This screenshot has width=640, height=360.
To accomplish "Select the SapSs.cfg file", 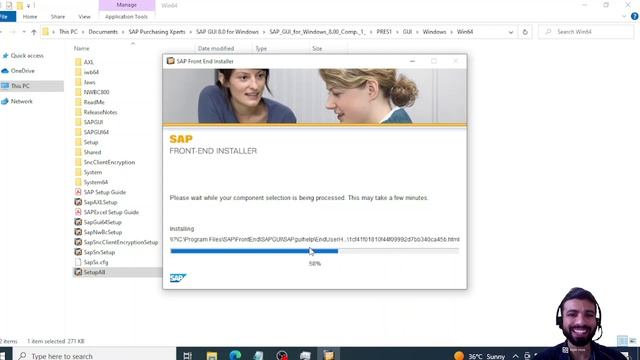I will coord(96,262).
